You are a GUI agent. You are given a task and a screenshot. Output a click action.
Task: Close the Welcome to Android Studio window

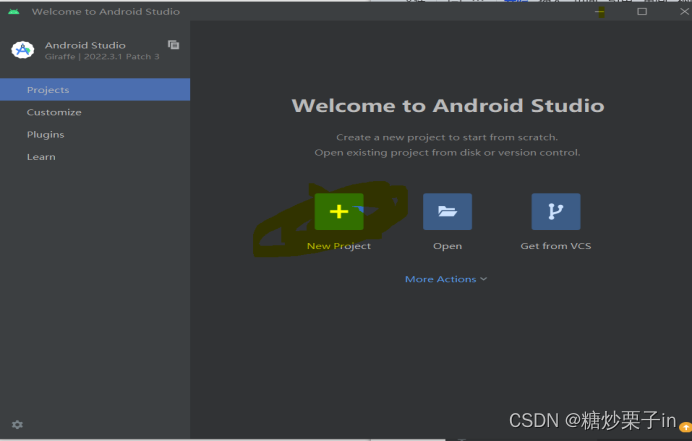pos(684,11)
